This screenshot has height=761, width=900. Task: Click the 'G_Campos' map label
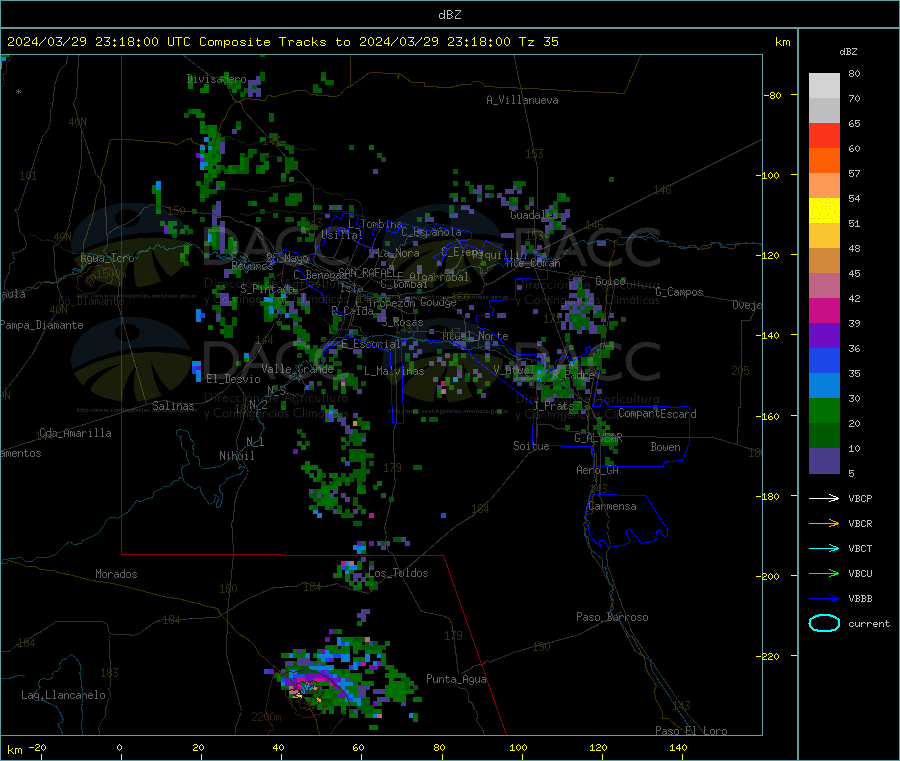[679, 292]
